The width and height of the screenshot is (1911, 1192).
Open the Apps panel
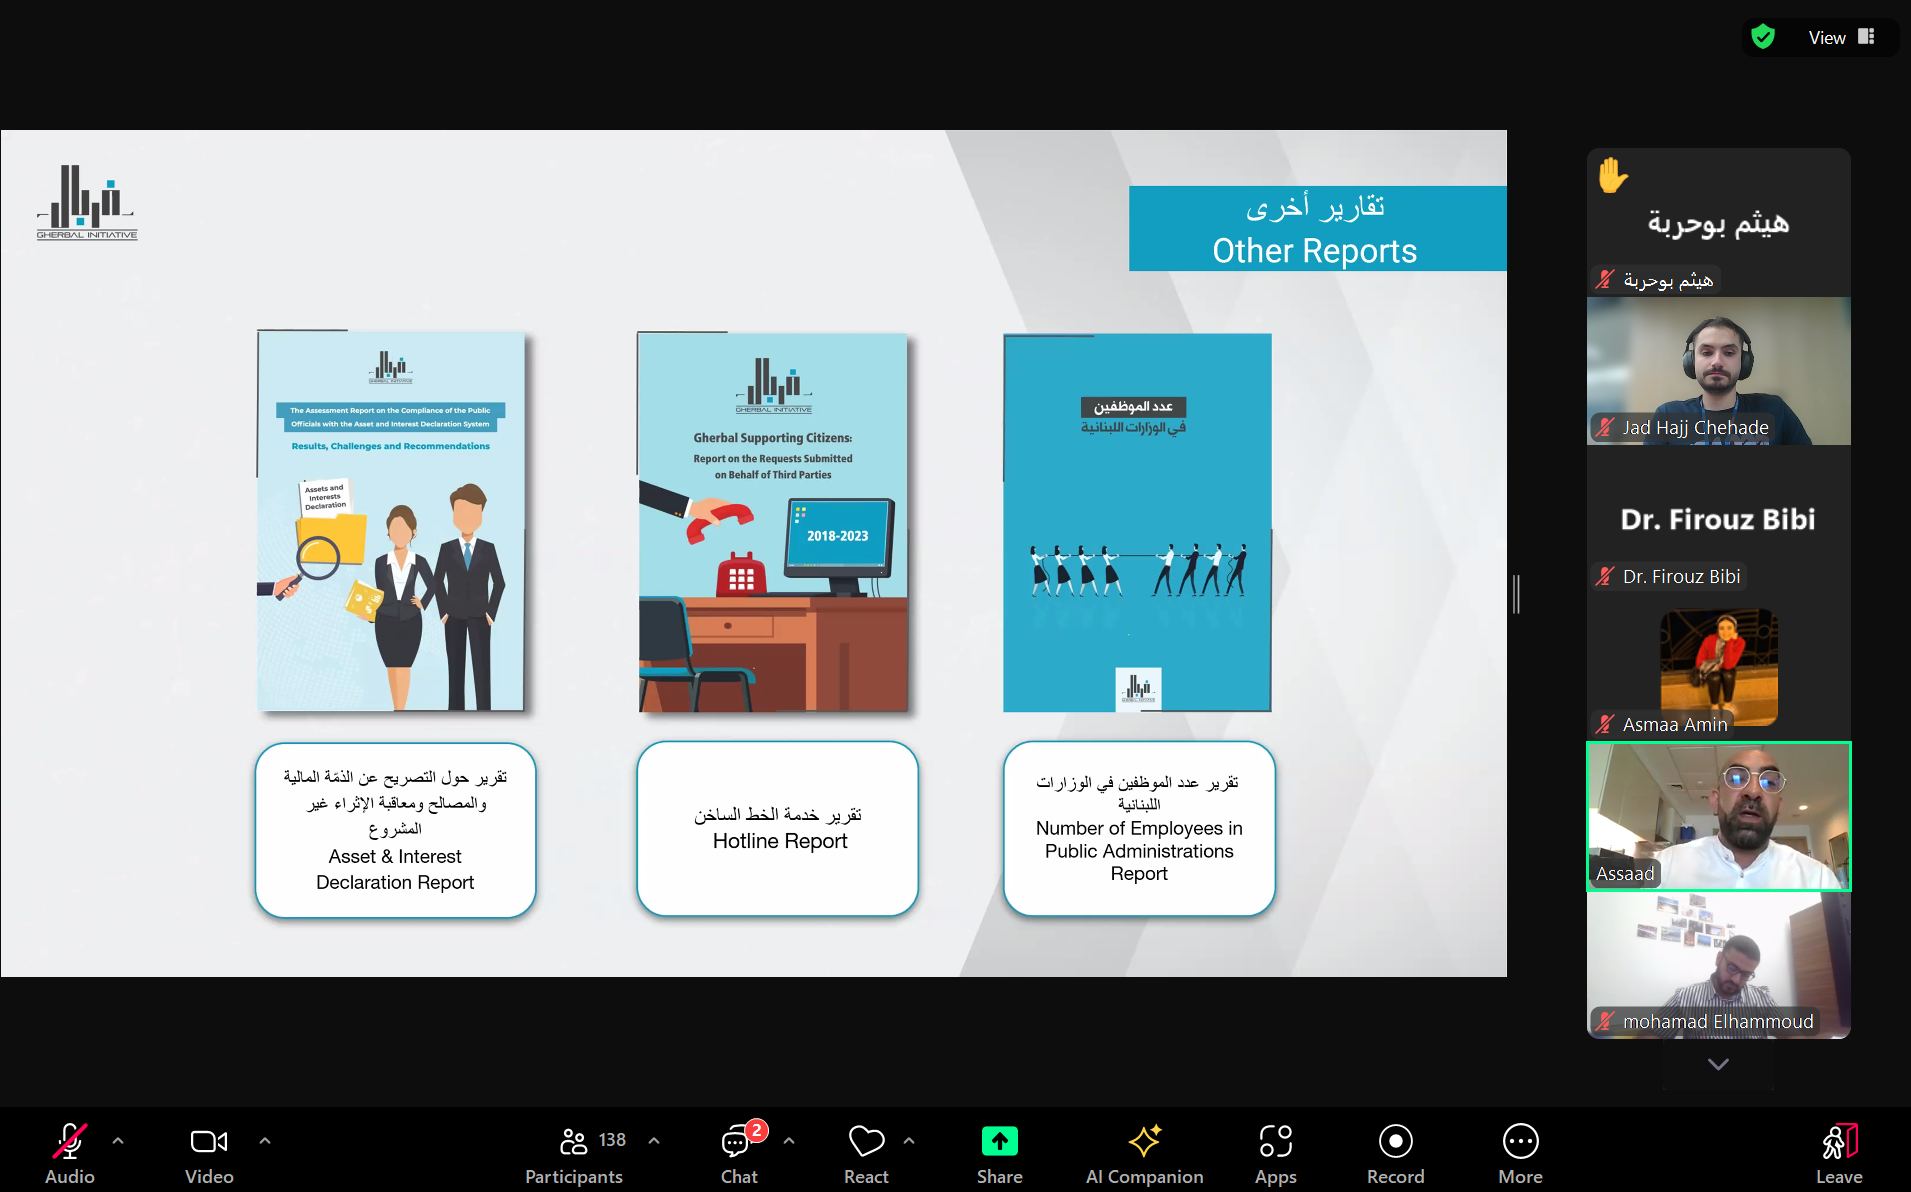[1275, 1141]
